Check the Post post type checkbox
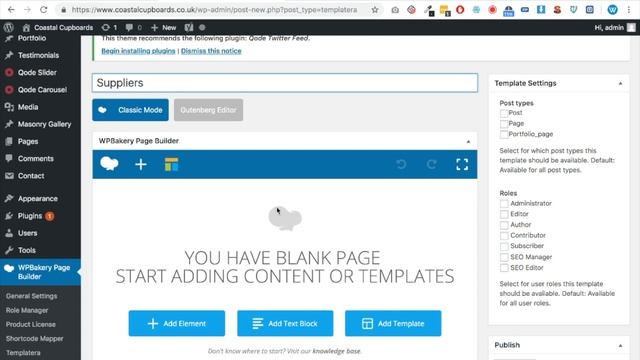This screenshot has height=360, width=640. [x=504, y=113]
